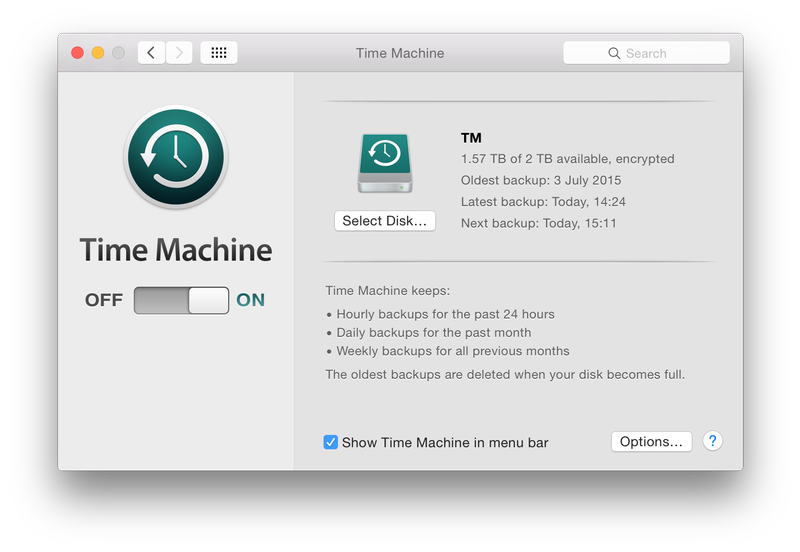
Task: Click the OFF label beside the switch
Action: click(x=104, y=300)
